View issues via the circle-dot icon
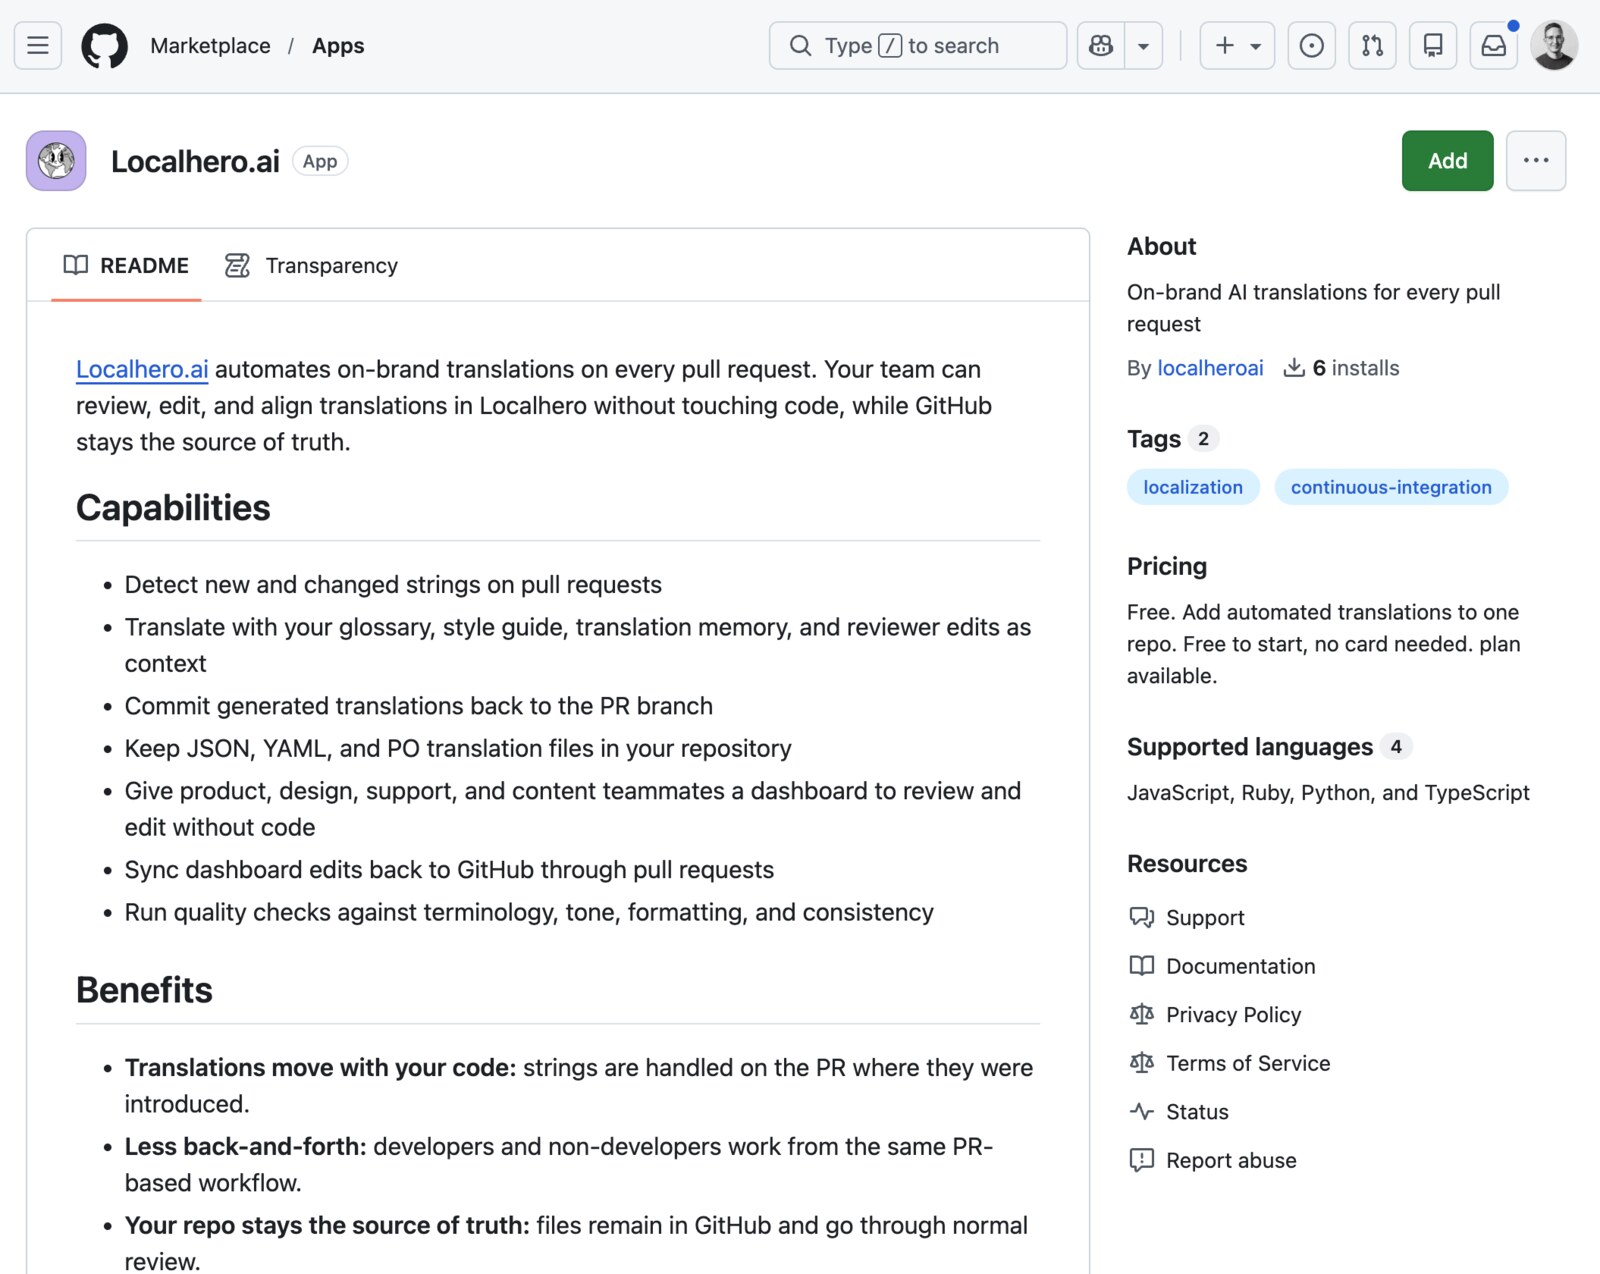Image resolution: width=1600 pixels, height=1274 pixels. [1312, 46]
